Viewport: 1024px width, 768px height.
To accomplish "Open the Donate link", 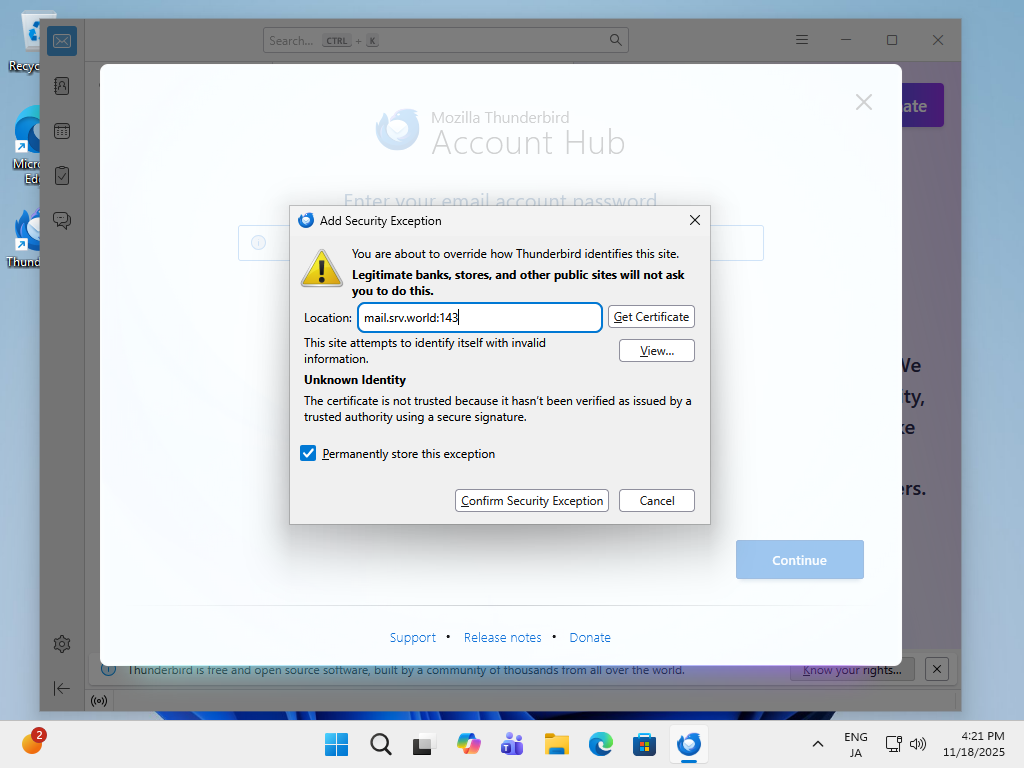I will point(590,637).
